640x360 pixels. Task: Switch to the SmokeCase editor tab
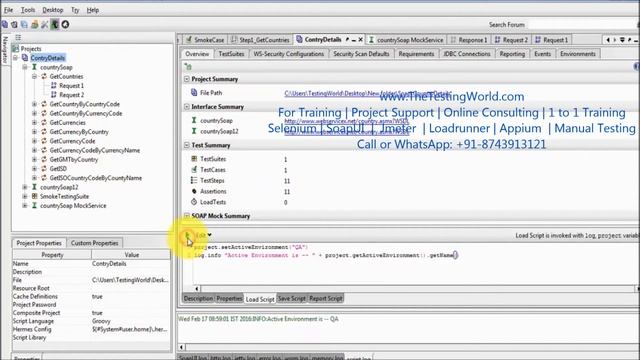pos(205,40)
